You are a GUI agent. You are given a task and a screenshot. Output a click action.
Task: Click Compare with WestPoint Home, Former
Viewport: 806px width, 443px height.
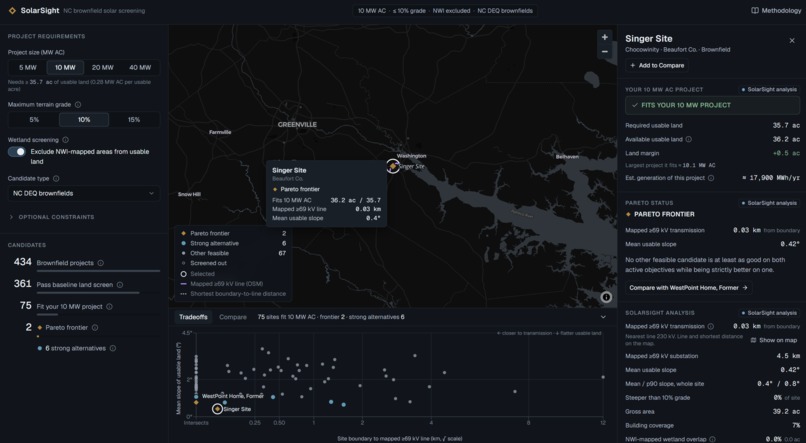[688, 288]
